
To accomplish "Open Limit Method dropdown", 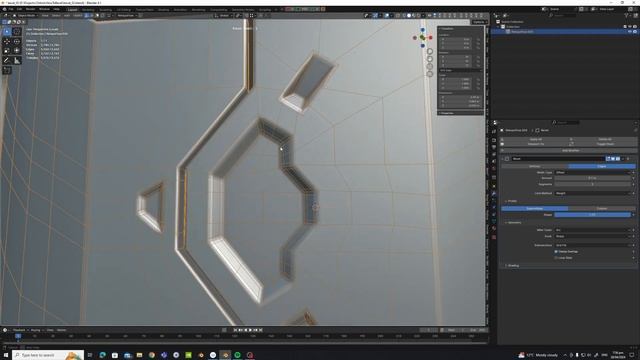I will point(593,193).
